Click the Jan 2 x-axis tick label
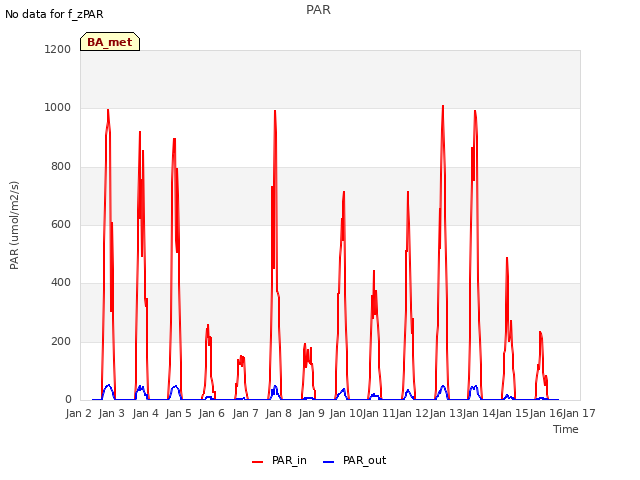Image resolution: width=640 pixels, height=480 pixels. pos(78,413)
